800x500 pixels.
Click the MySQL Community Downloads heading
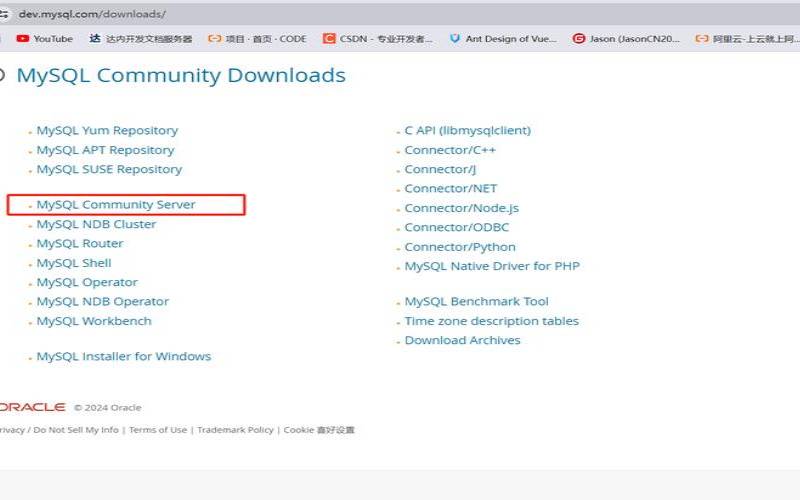tap(181, 76)
